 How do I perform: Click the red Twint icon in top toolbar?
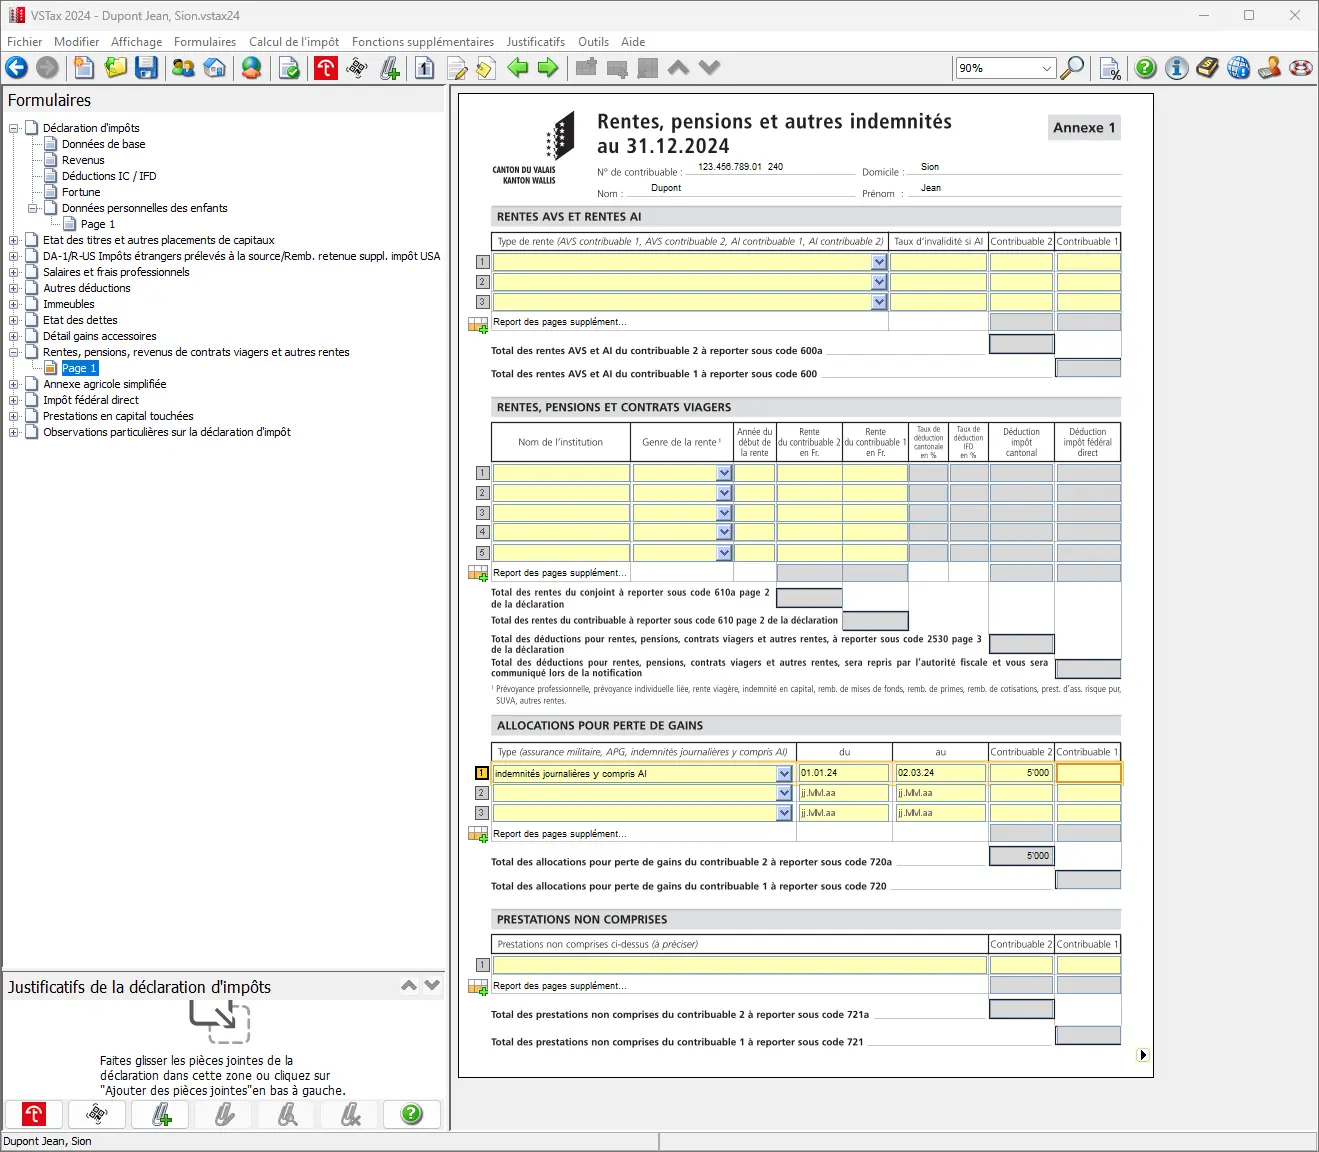(326, 68)
